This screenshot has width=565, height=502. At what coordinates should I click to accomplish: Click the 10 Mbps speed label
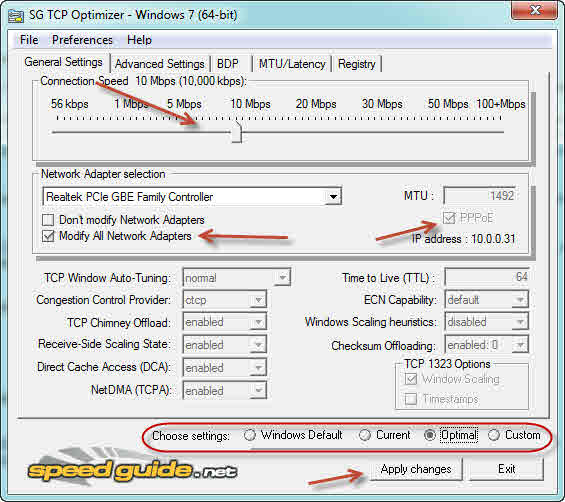[x=250, y=104]
